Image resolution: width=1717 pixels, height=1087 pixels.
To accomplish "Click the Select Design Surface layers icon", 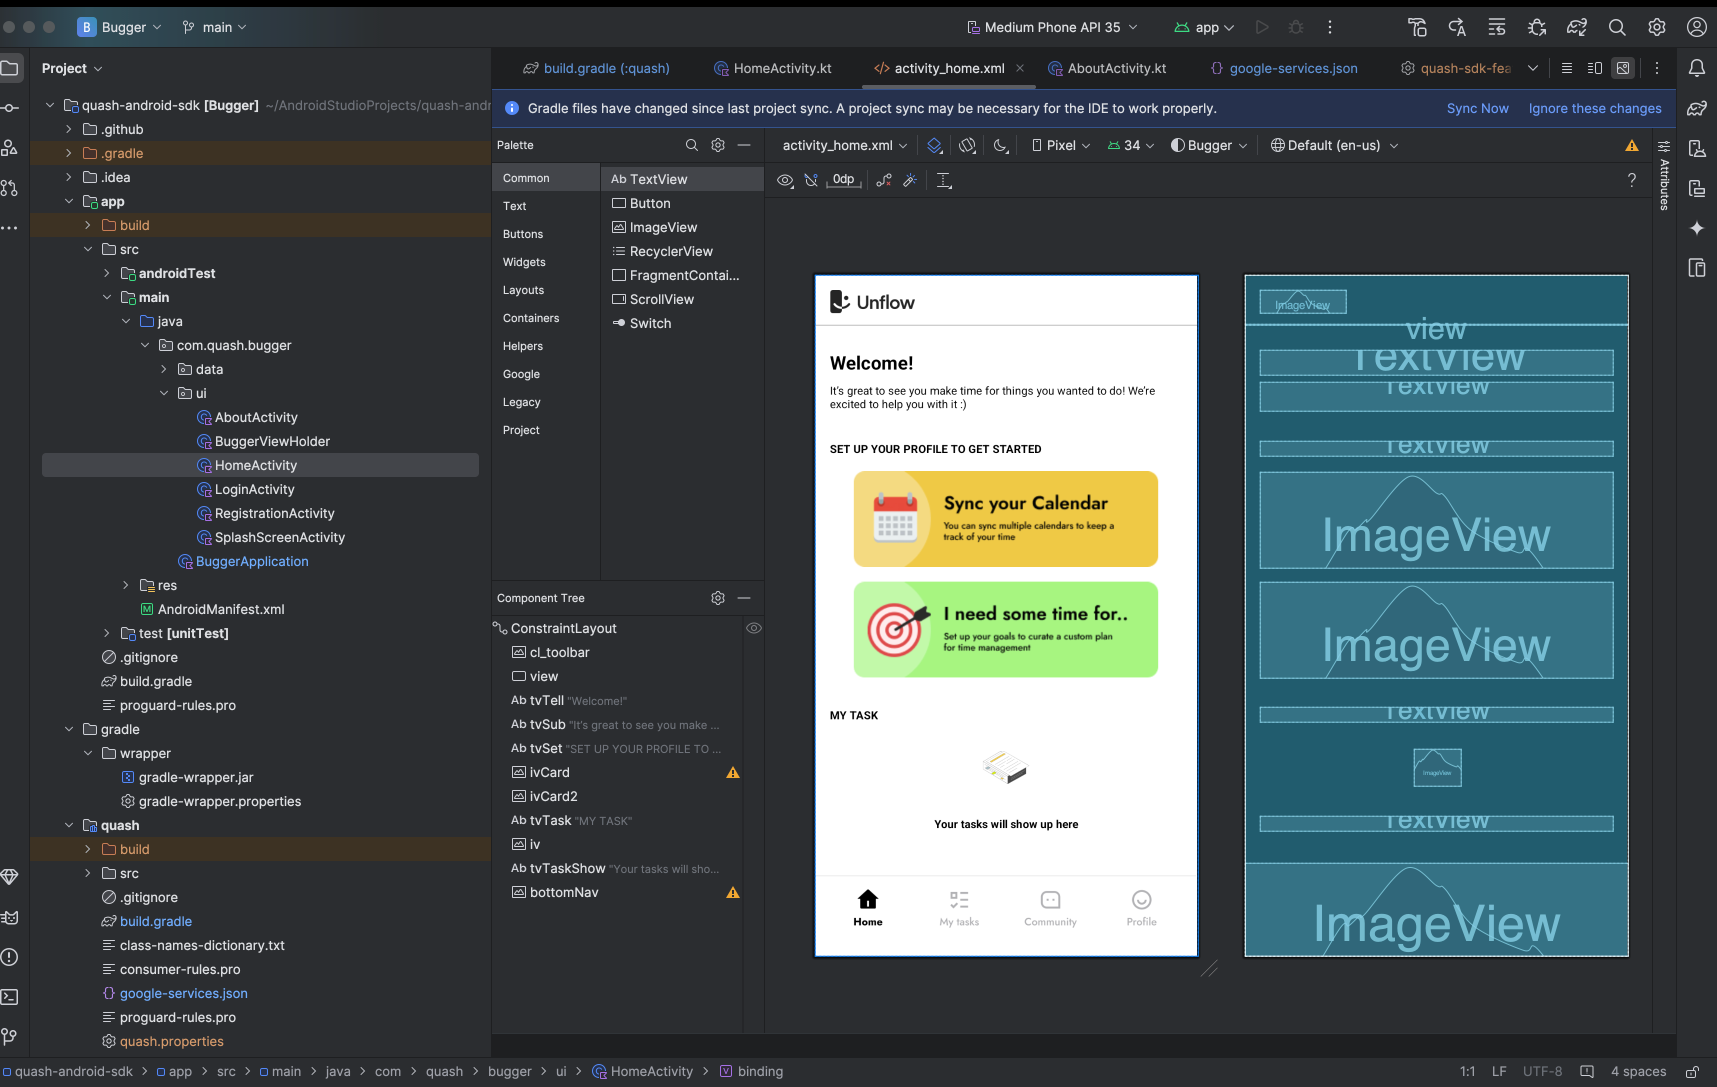I will pyautogui.click(x=934, y=146).
